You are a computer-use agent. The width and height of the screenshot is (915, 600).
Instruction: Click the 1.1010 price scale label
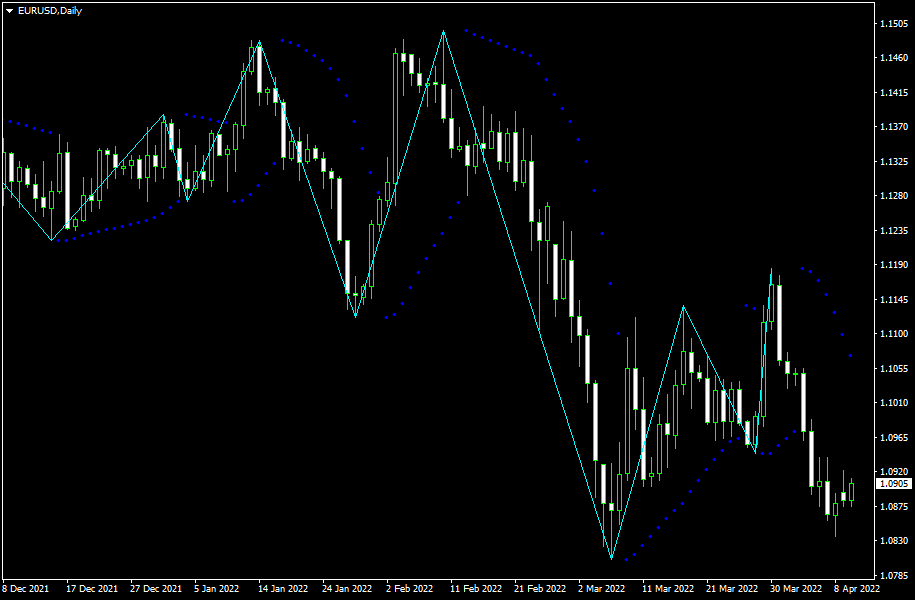click(x=894, y=403)
